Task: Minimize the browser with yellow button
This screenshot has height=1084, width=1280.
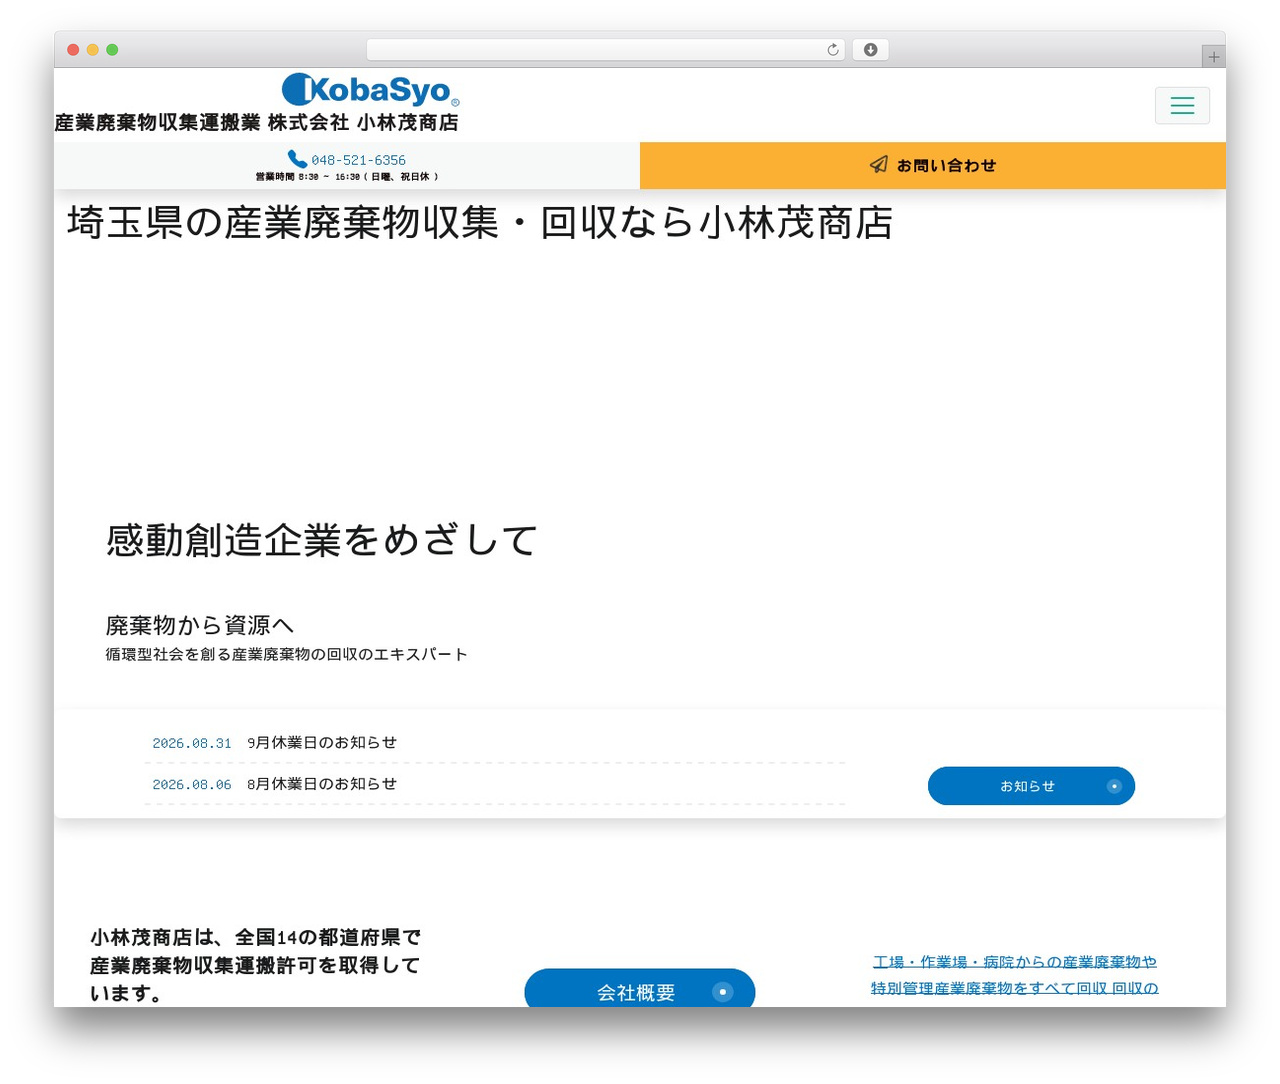Action: pyautogui.click(x=93, y=50)
